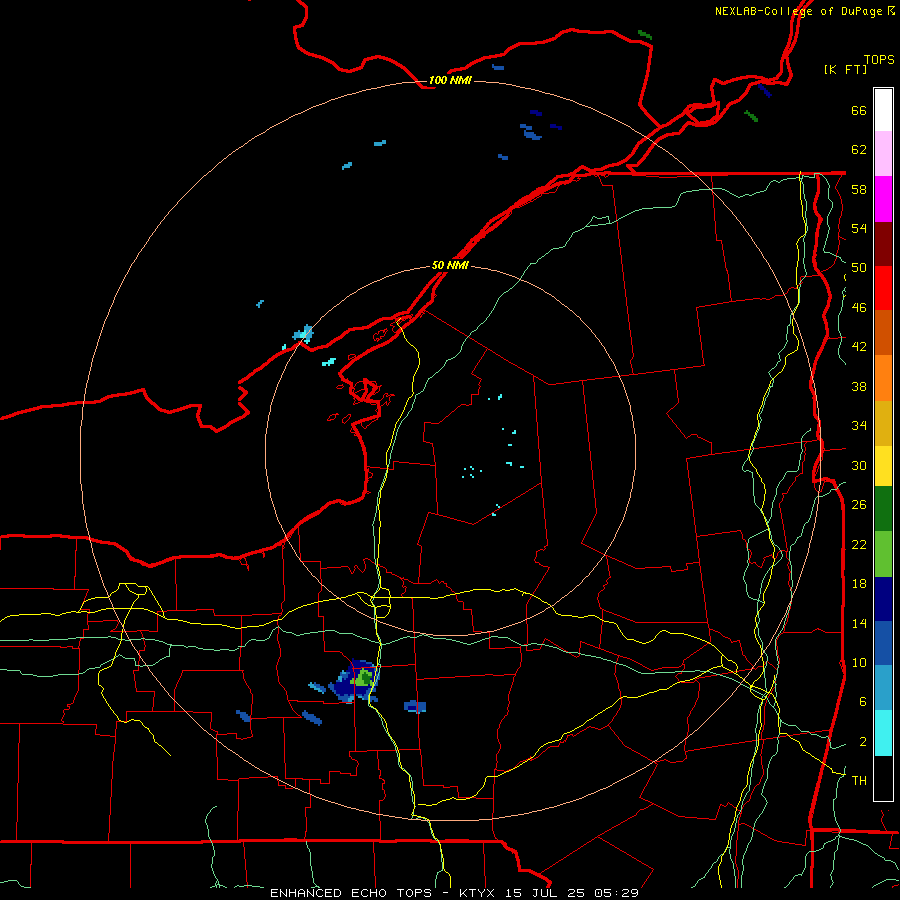
Task: Click the 6 scale label
Action: coord(863,702)
